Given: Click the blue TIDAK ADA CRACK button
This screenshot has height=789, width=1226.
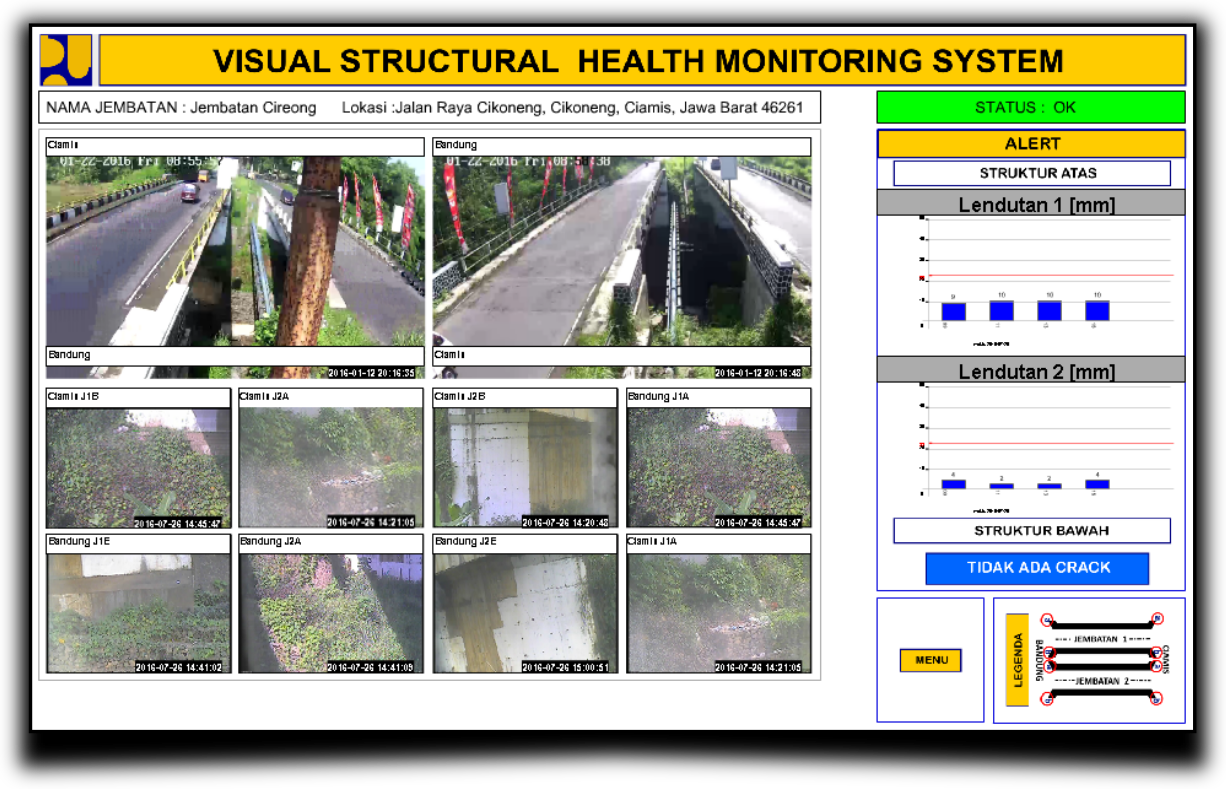Looking at the screenshot, I should [x=1037, y=568].
